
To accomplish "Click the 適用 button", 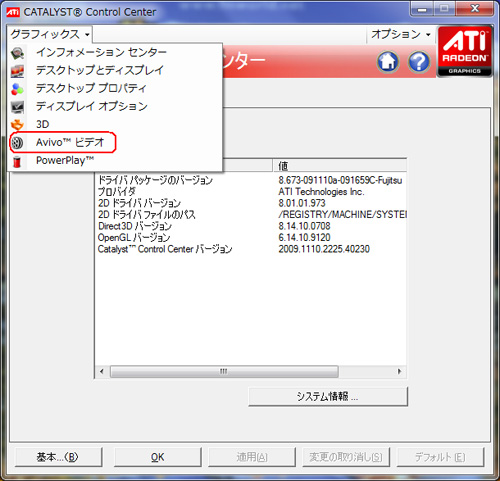I will click(x=252, y=457).
